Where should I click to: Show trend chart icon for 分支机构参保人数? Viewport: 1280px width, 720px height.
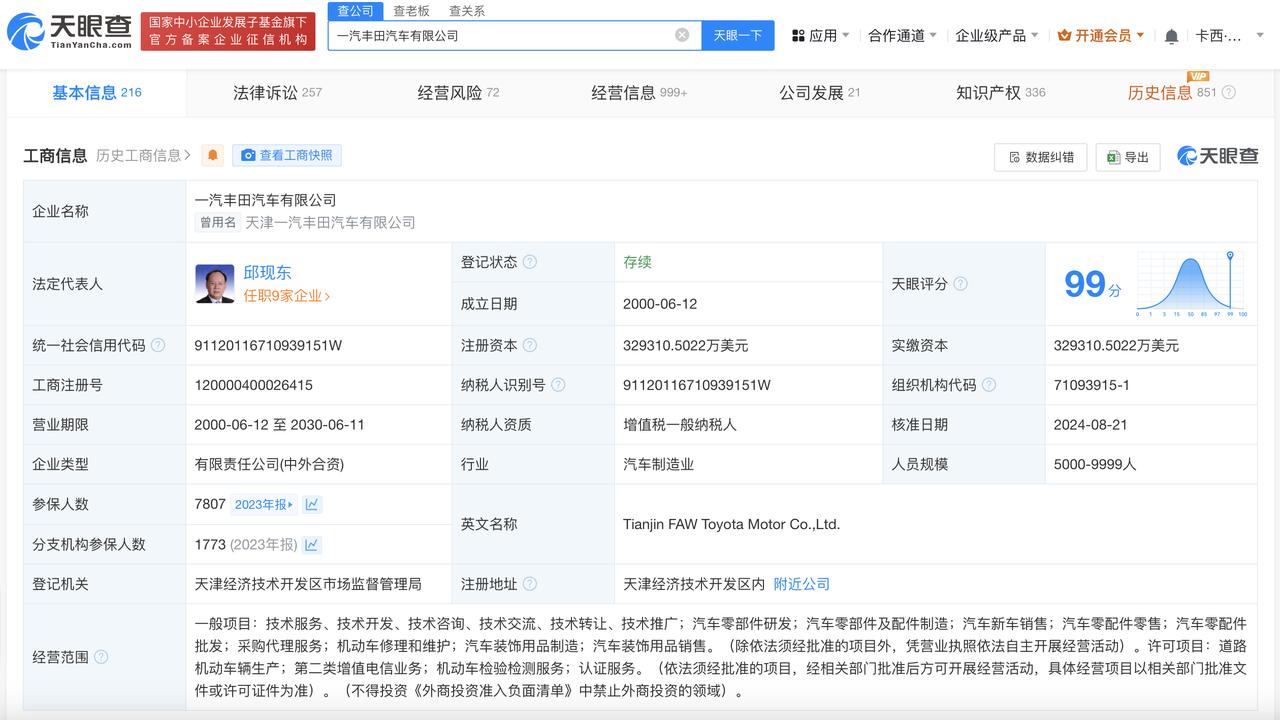(312, 545)
